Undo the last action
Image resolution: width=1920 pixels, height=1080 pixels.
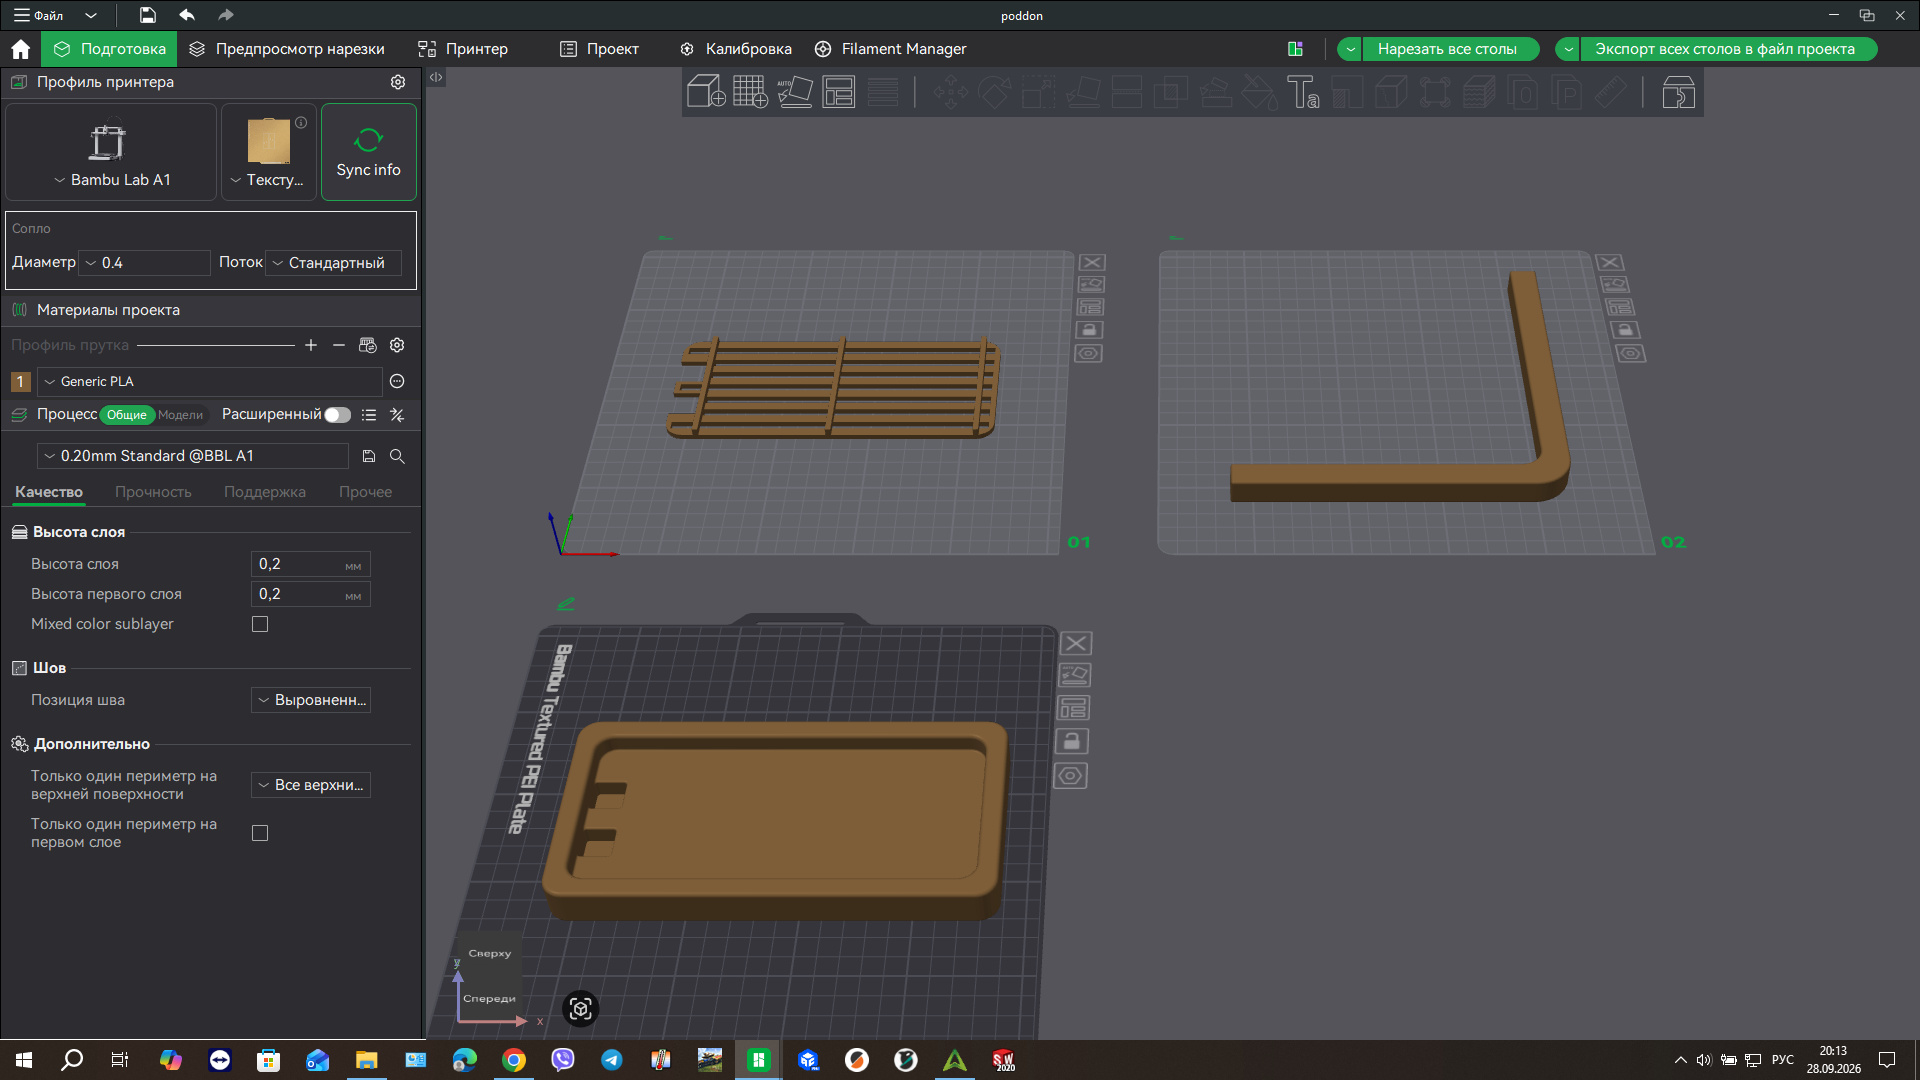[x=186, y=15]
